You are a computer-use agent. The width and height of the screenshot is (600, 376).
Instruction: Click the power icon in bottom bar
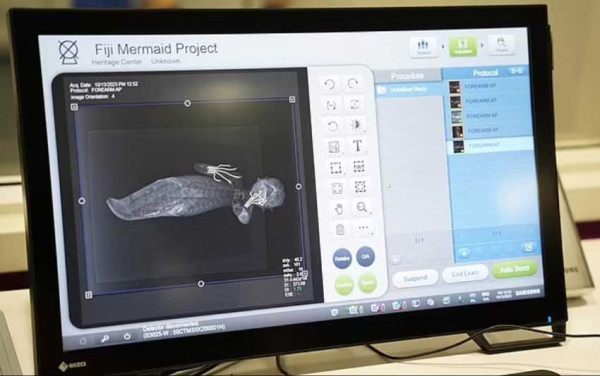[x=127, y=337]
